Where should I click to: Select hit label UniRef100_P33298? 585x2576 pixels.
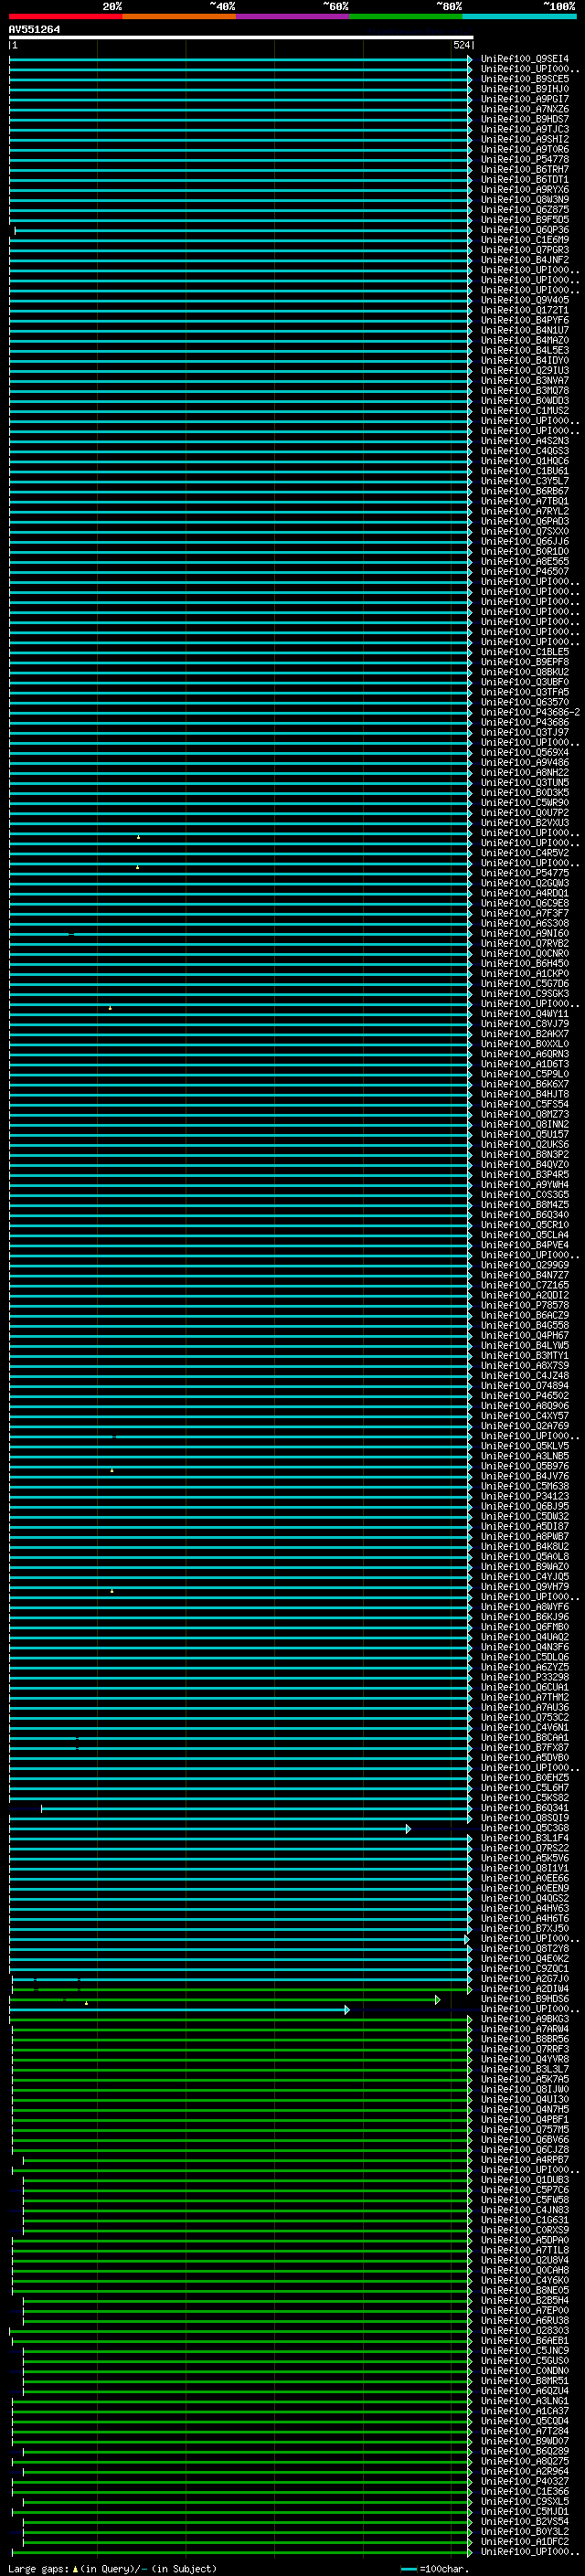click(x=525, y=1677)
